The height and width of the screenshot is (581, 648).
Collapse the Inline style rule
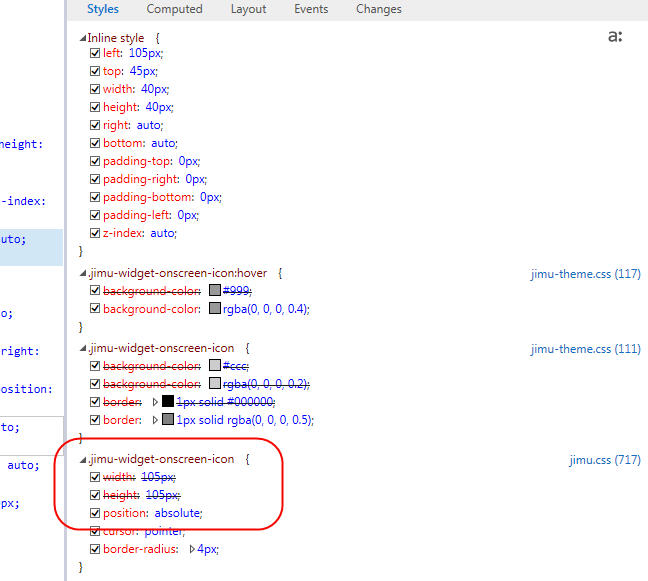[x=83, y=38]
